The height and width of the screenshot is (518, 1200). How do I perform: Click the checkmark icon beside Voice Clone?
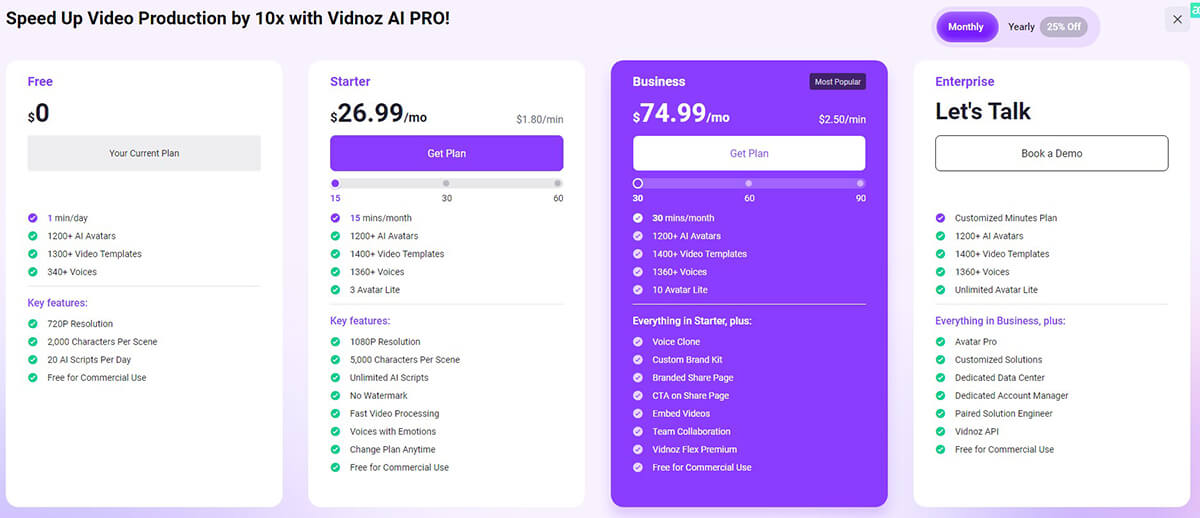638,342
